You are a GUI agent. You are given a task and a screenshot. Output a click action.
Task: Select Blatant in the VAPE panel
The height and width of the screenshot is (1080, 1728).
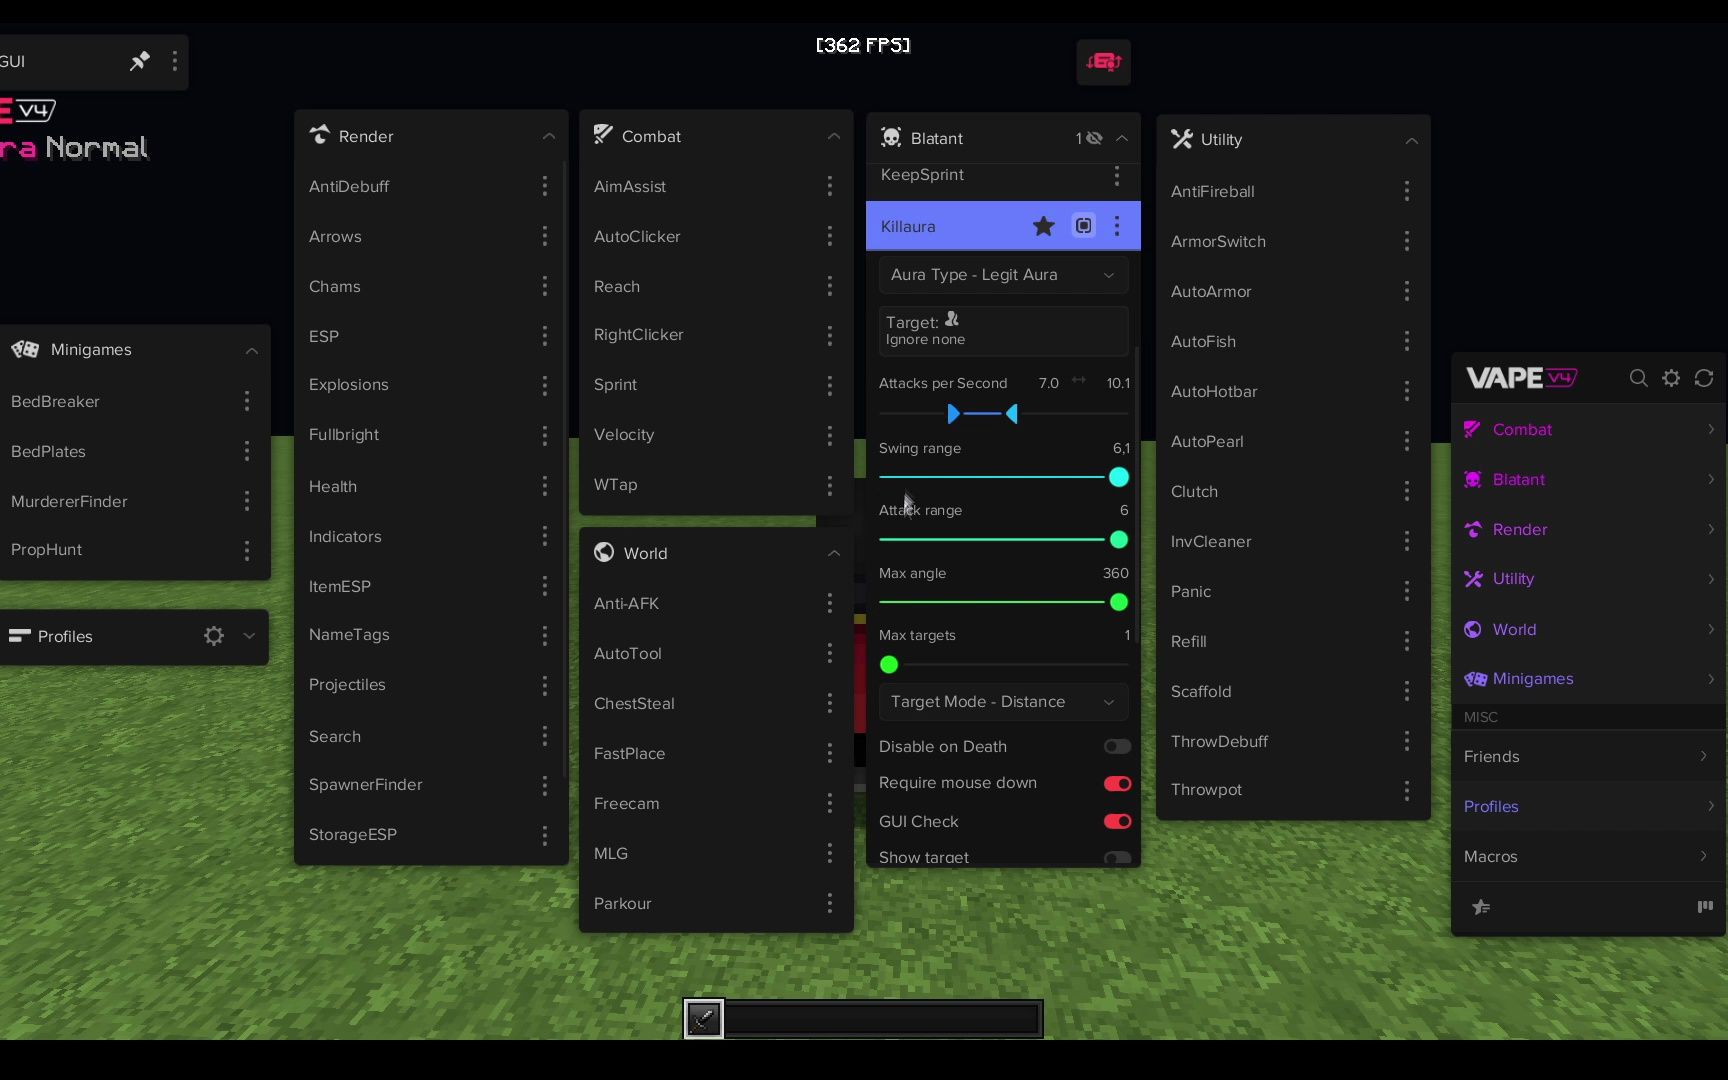point(1589,480)
